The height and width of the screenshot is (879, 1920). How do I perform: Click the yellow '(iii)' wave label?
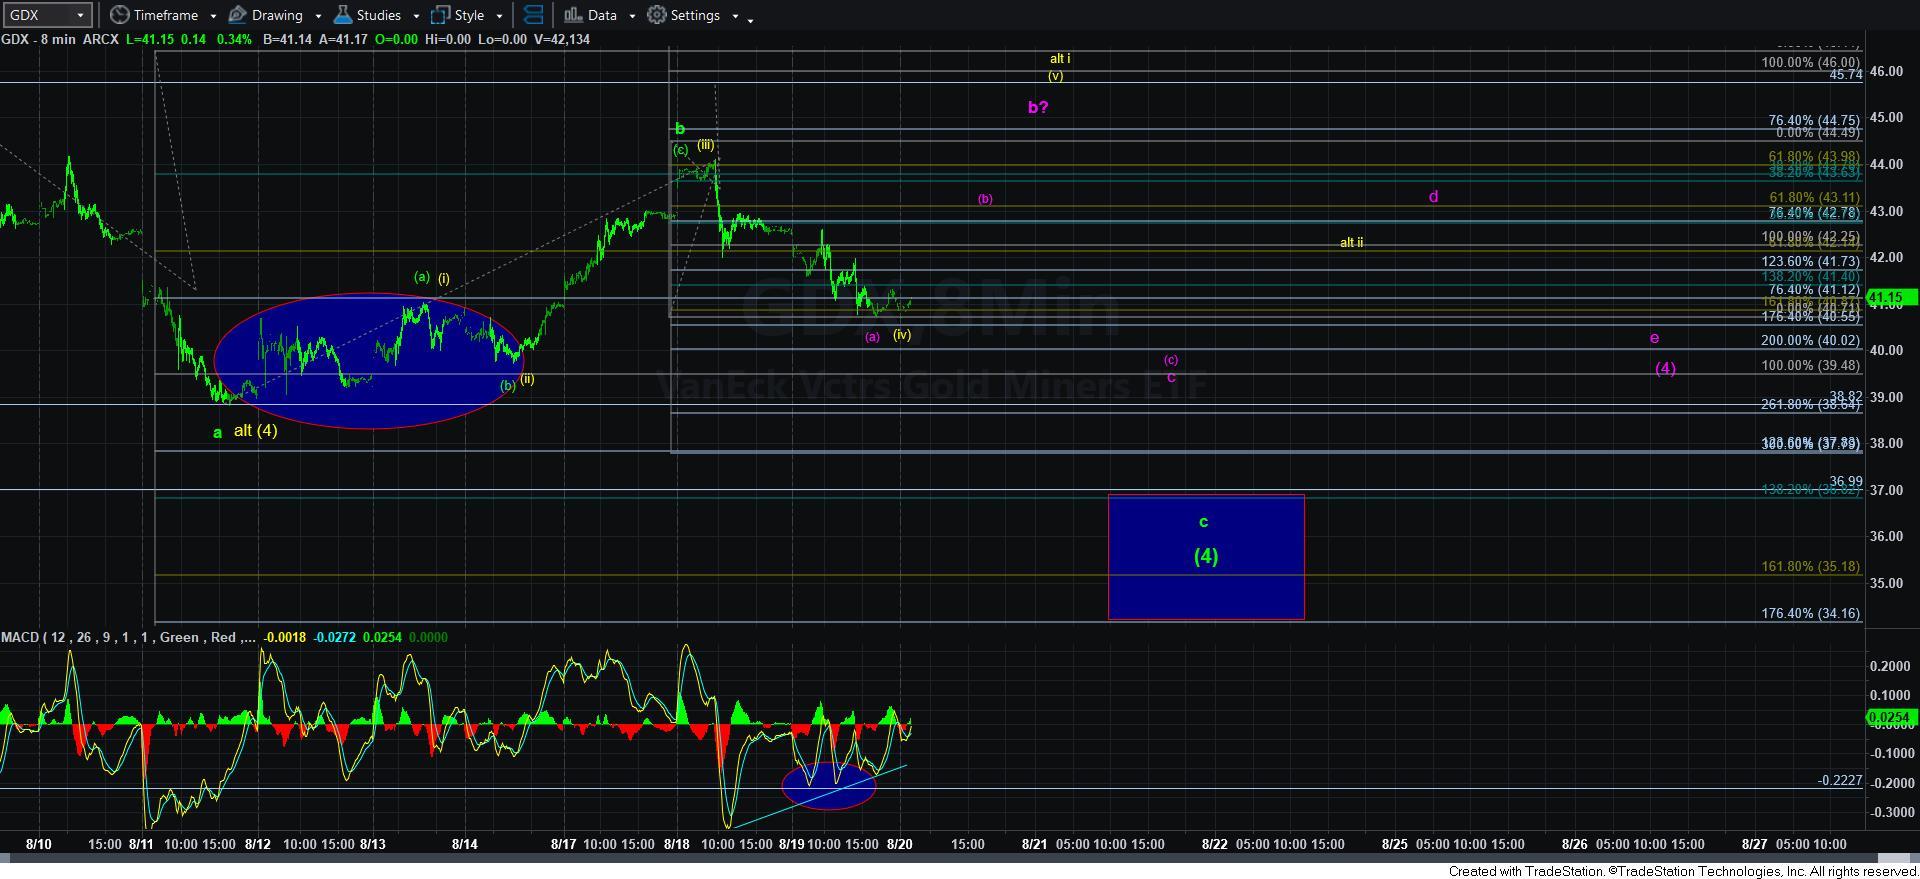tap(706, 144)
